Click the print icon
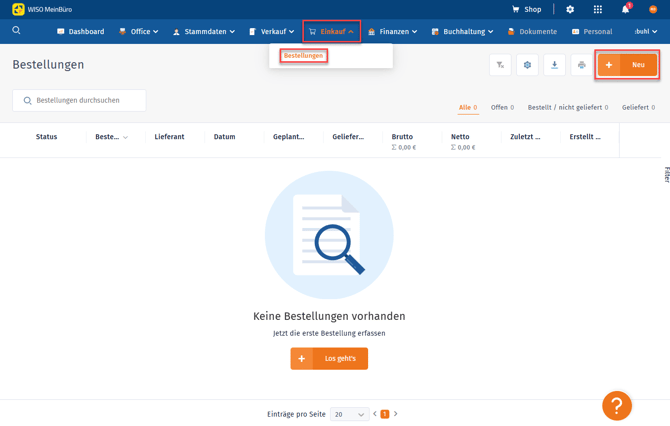Screen dimensions: 670x426 [581, 65]
